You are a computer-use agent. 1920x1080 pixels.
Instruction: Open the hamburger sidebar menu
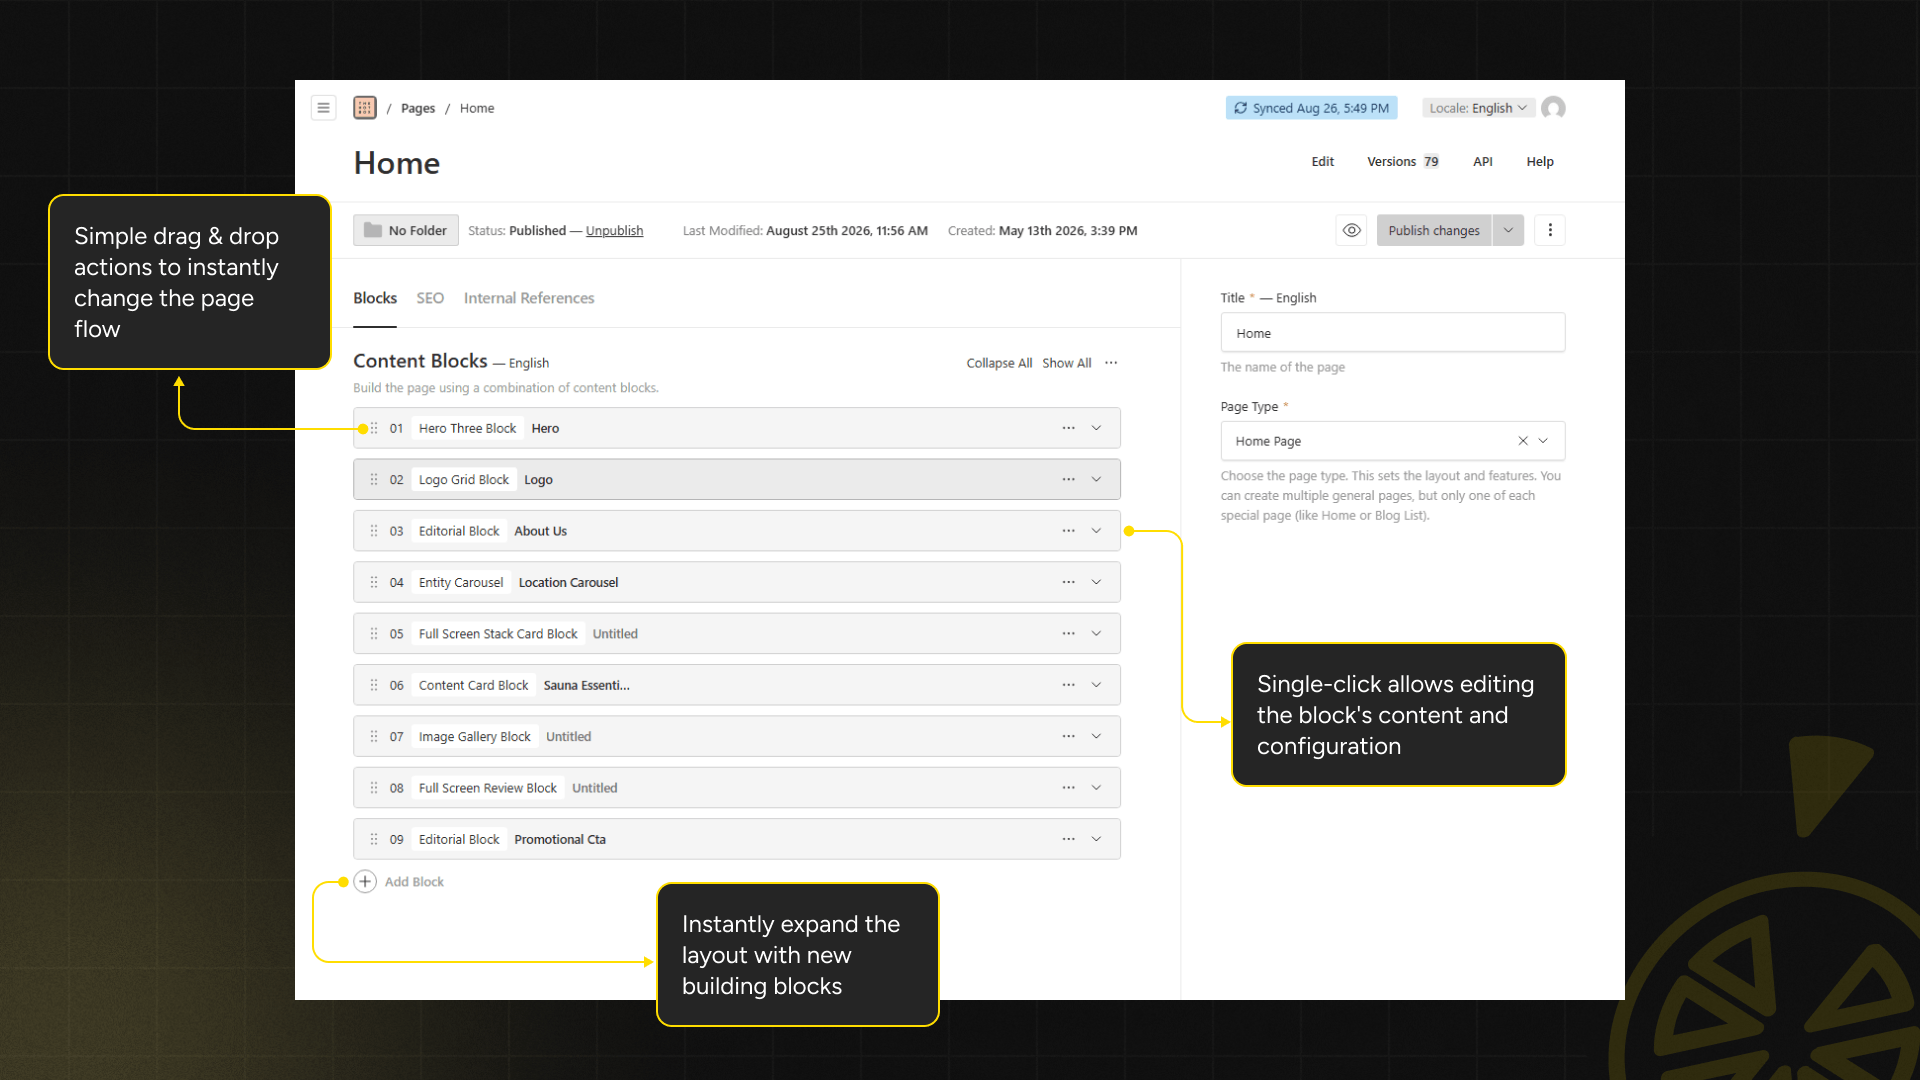coord(323,108)
